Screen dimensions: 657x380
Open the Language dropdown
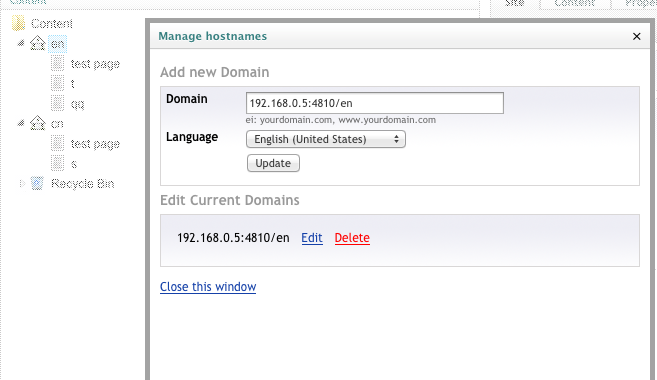(x=326, y=139)
